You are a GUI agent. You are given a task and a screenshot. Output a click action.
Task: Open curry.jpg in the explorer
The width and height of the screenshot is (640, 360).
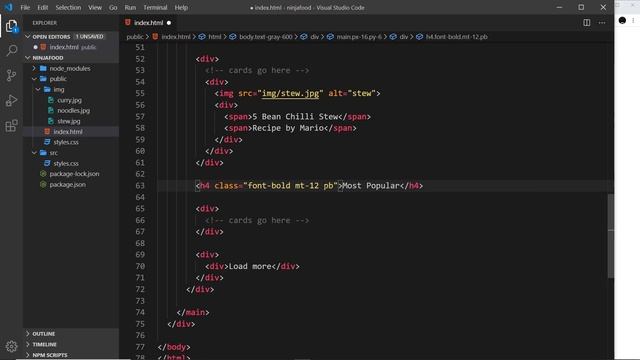pyautogui.click(x=69, y=100)
